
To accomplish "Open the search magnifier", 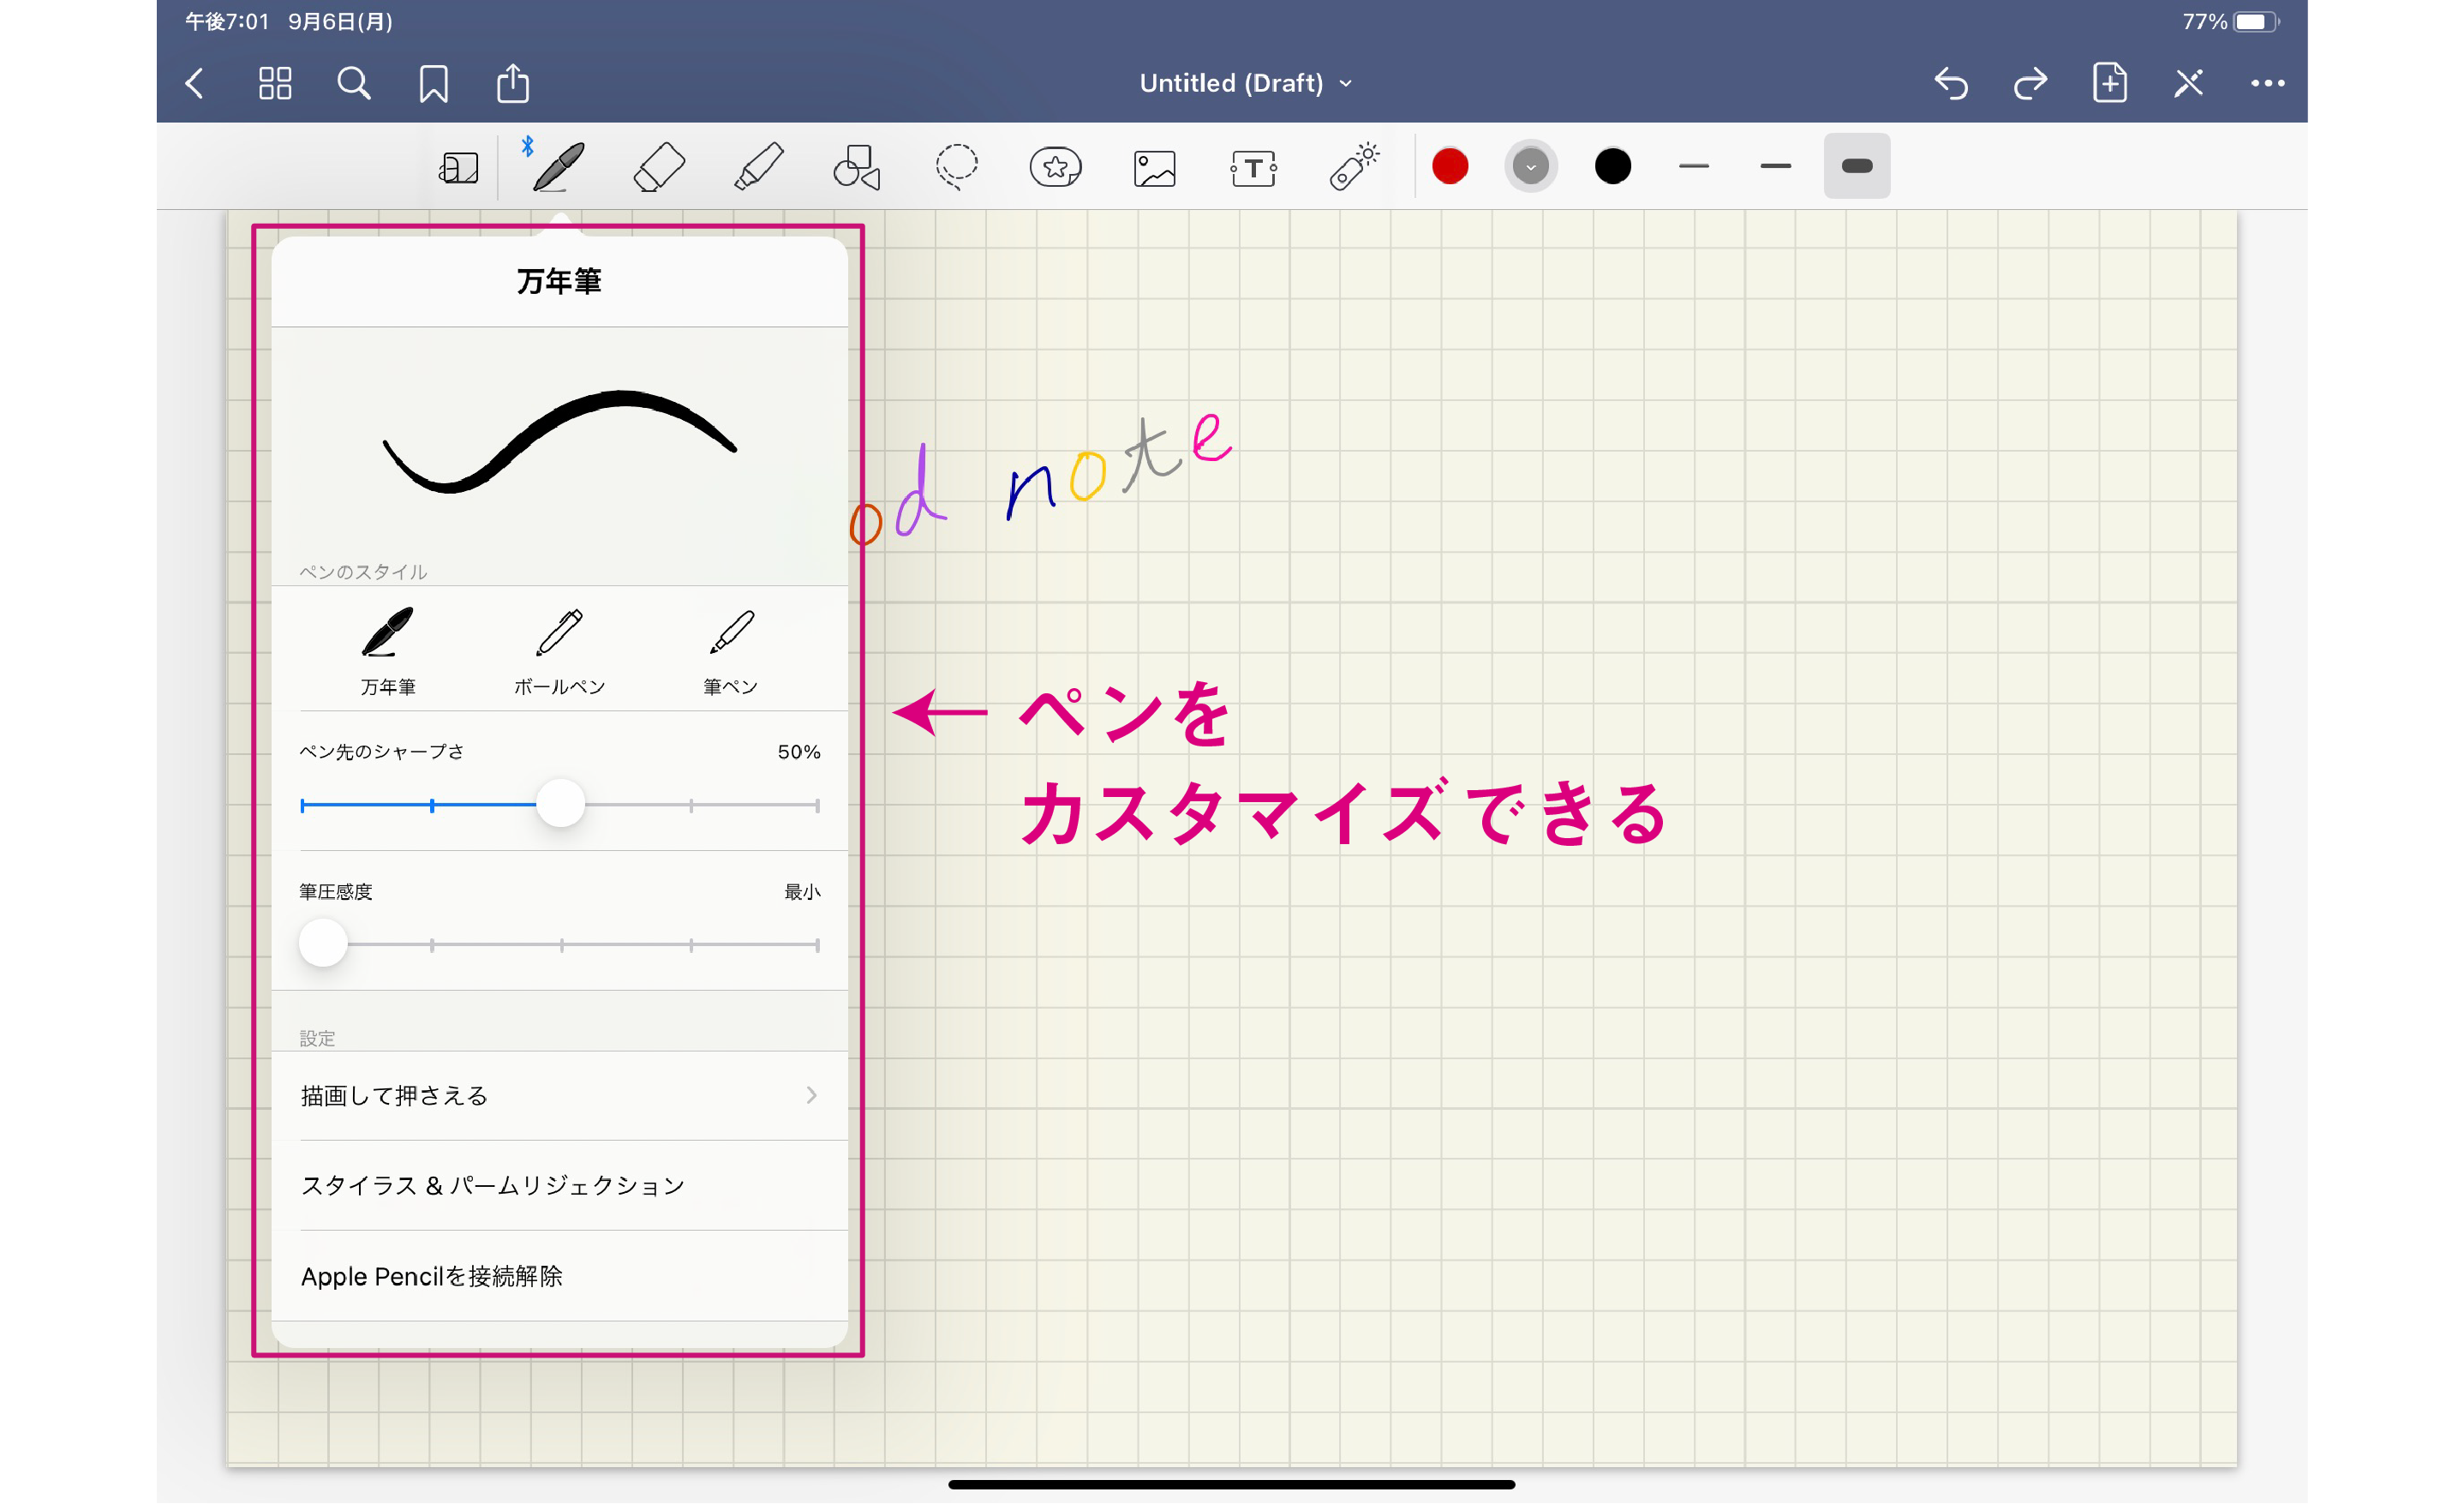I will click(x=353, y=83).
